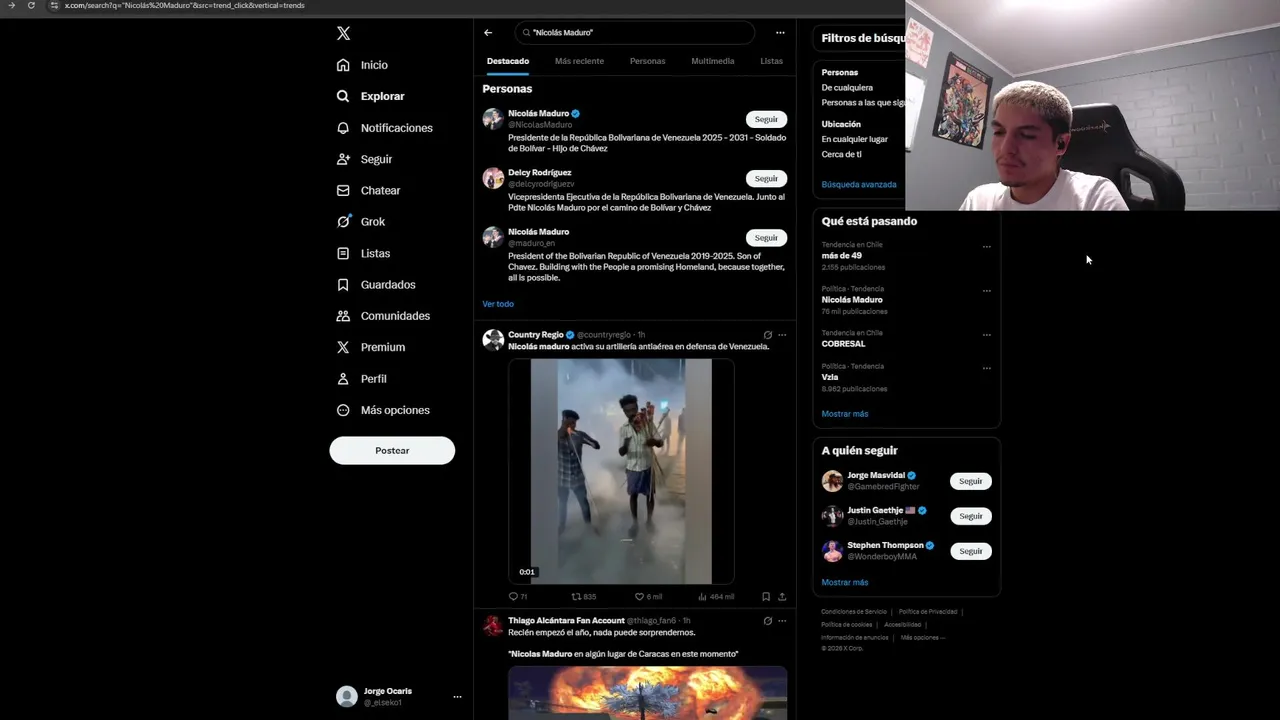Click the search field with "Nicolás Maduro"

pos(635,33)
